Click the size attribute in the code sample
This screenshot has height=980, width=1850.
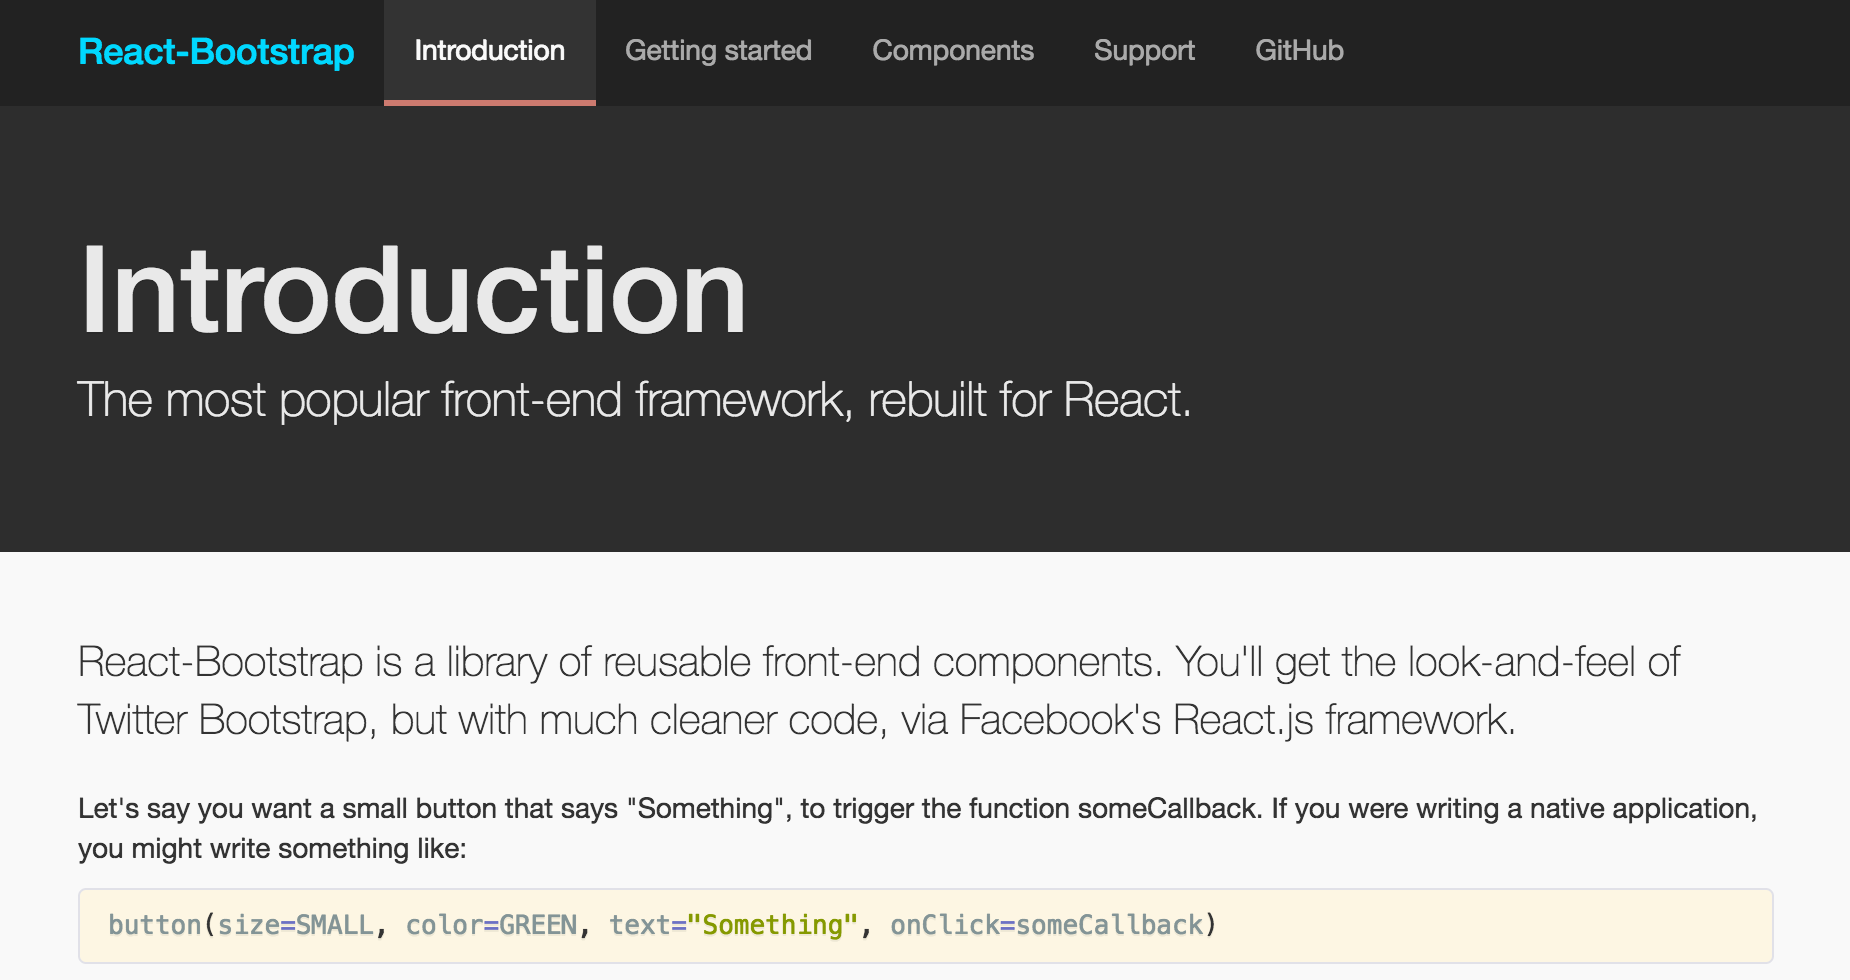point(248,925)
